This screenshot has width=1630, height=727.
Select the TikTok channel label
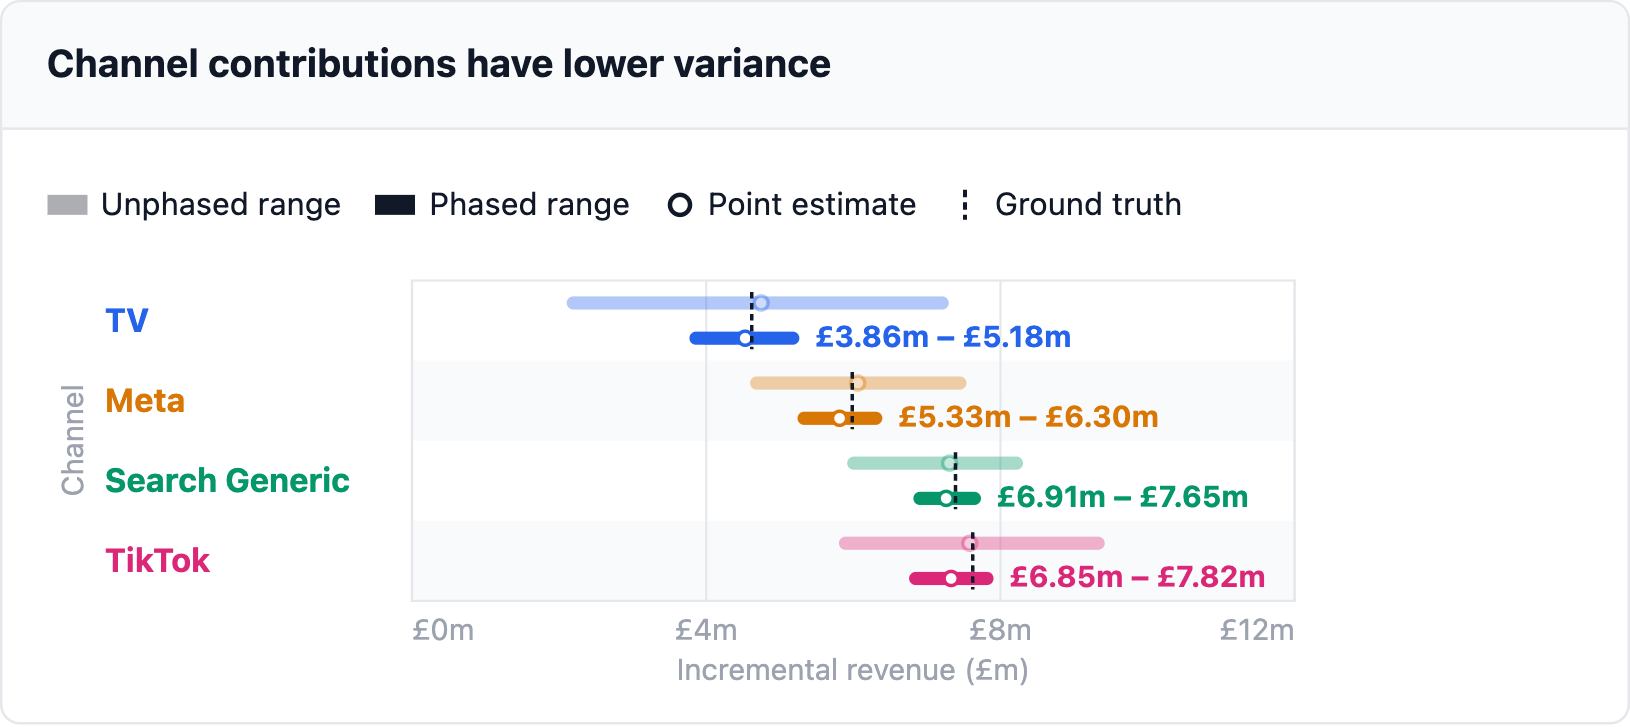pos(158,561)
